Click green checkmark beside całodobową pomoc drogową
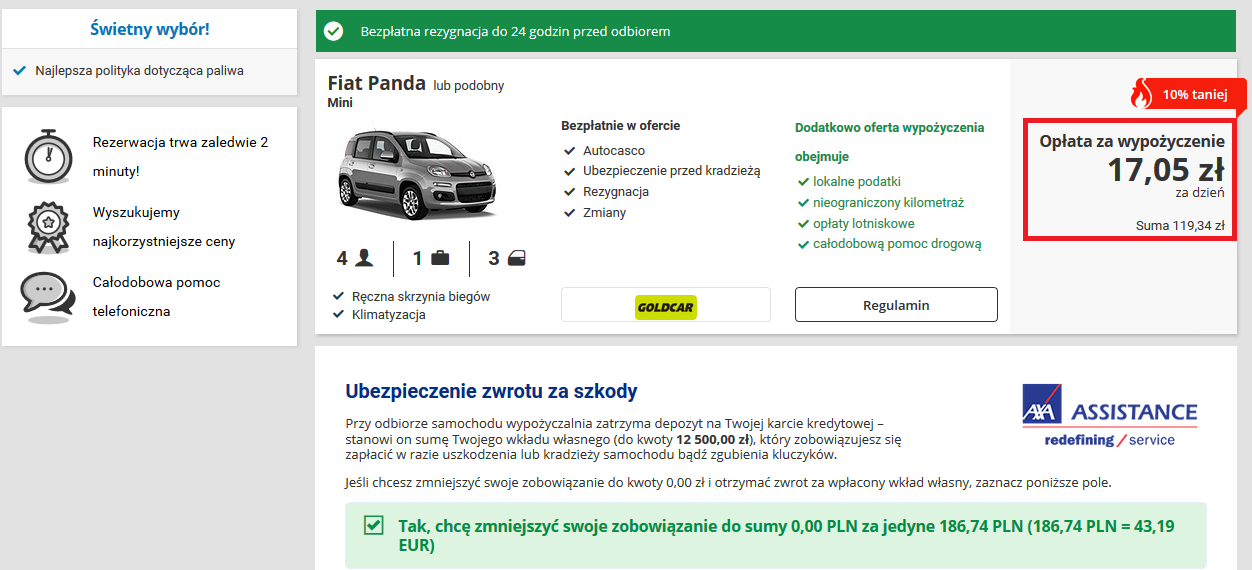1252x570 pixels. 803,244
